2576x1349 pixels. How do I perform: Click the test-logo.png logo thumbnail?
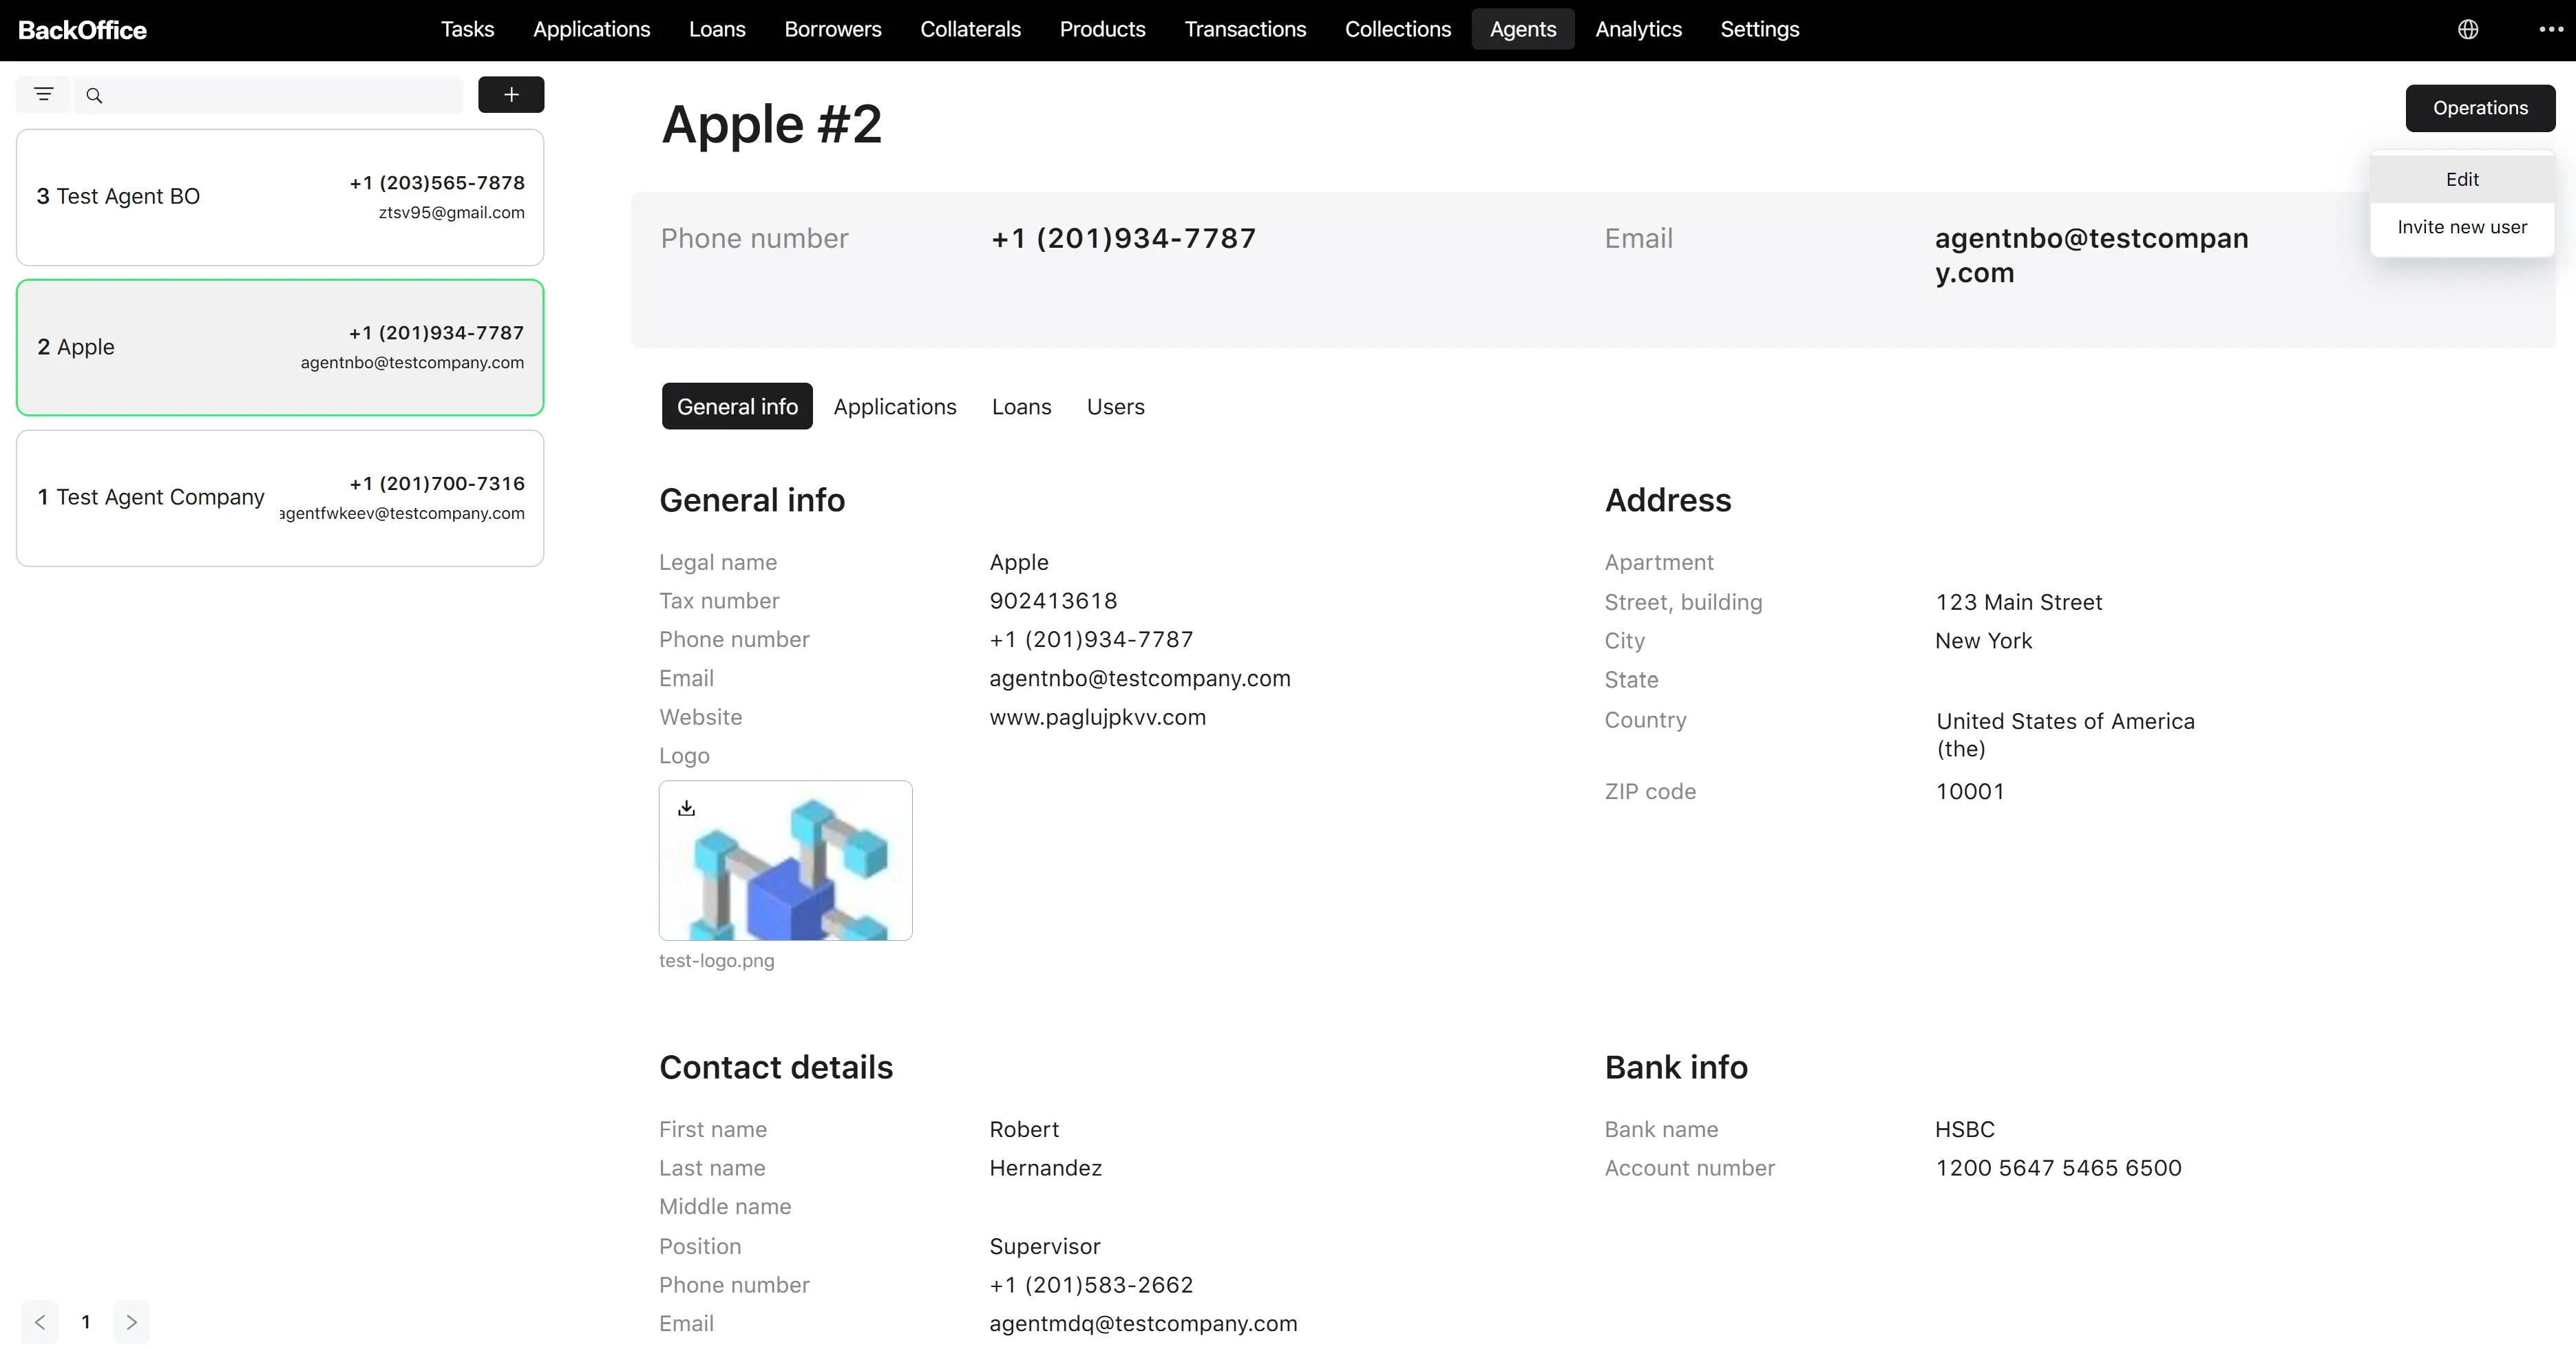tap(785, 860)
